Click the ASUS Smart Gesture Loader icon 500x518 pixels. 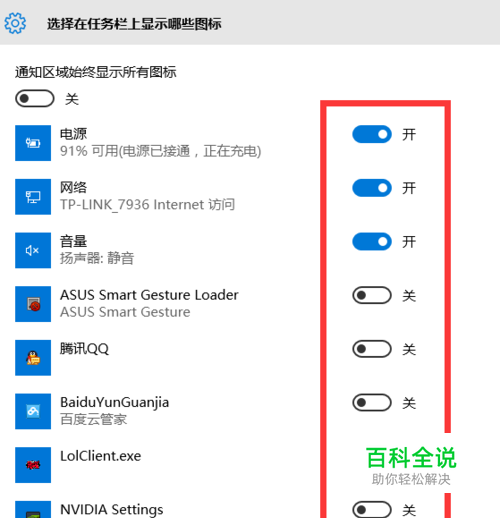(x=33, y=304)
